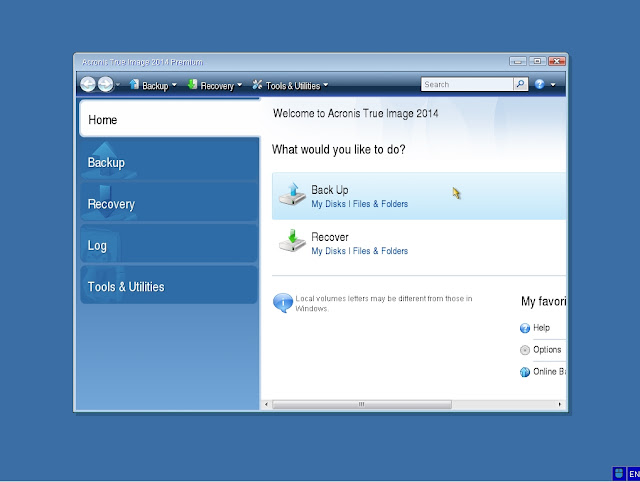Go back with the back arrow button
Screen dimensions: 640x482
[x=87, y=84]
